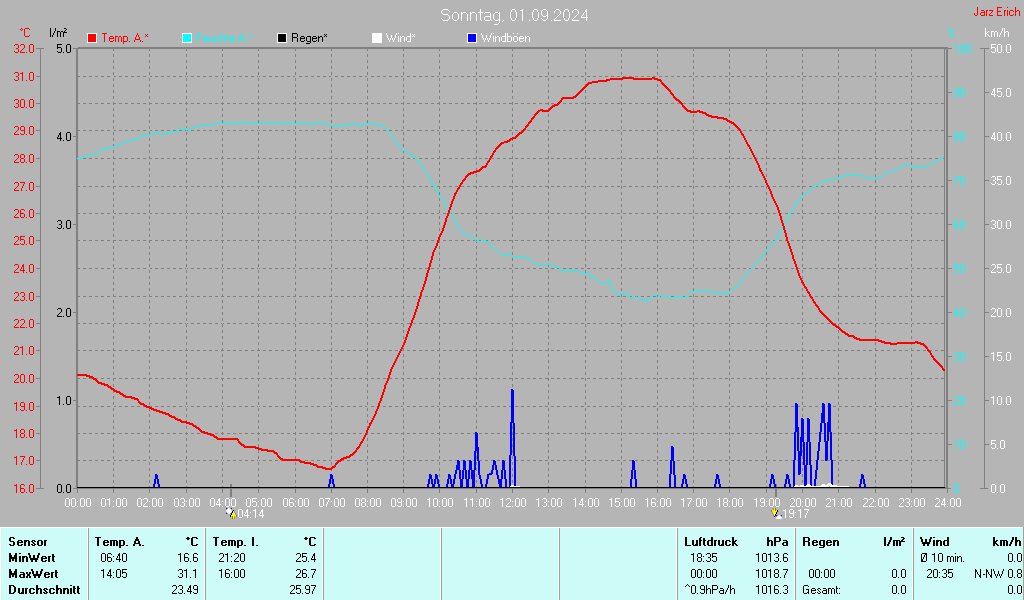
Task: Click the blue Windböen legend square
Action: [x=472, y=38]
